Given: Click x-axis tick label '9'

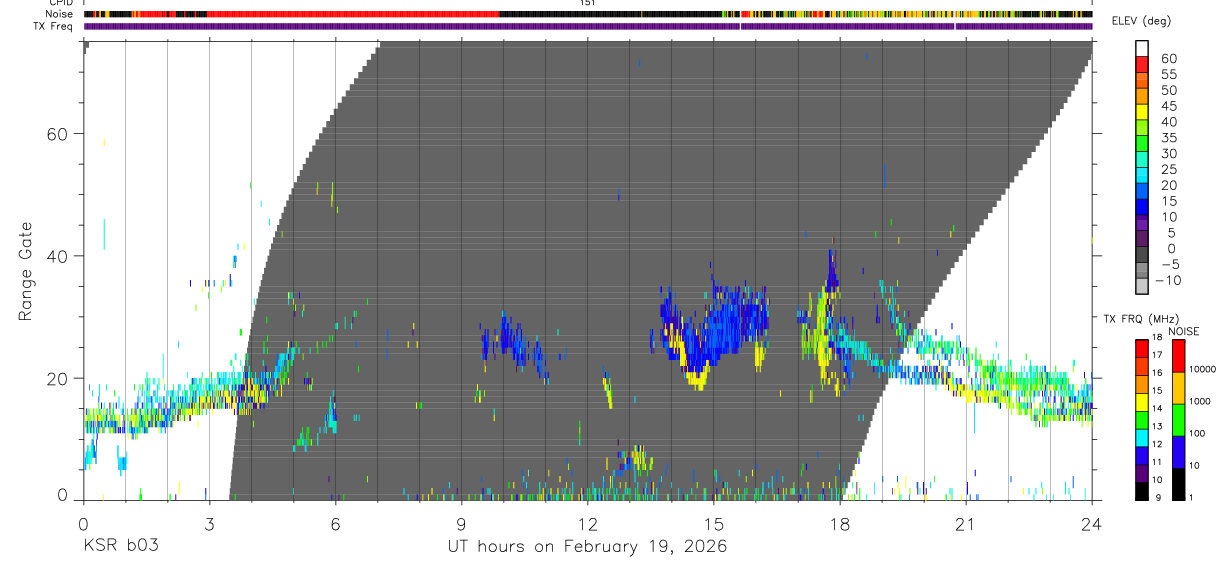Looking at the screenshot, I should tap(461, 523).
